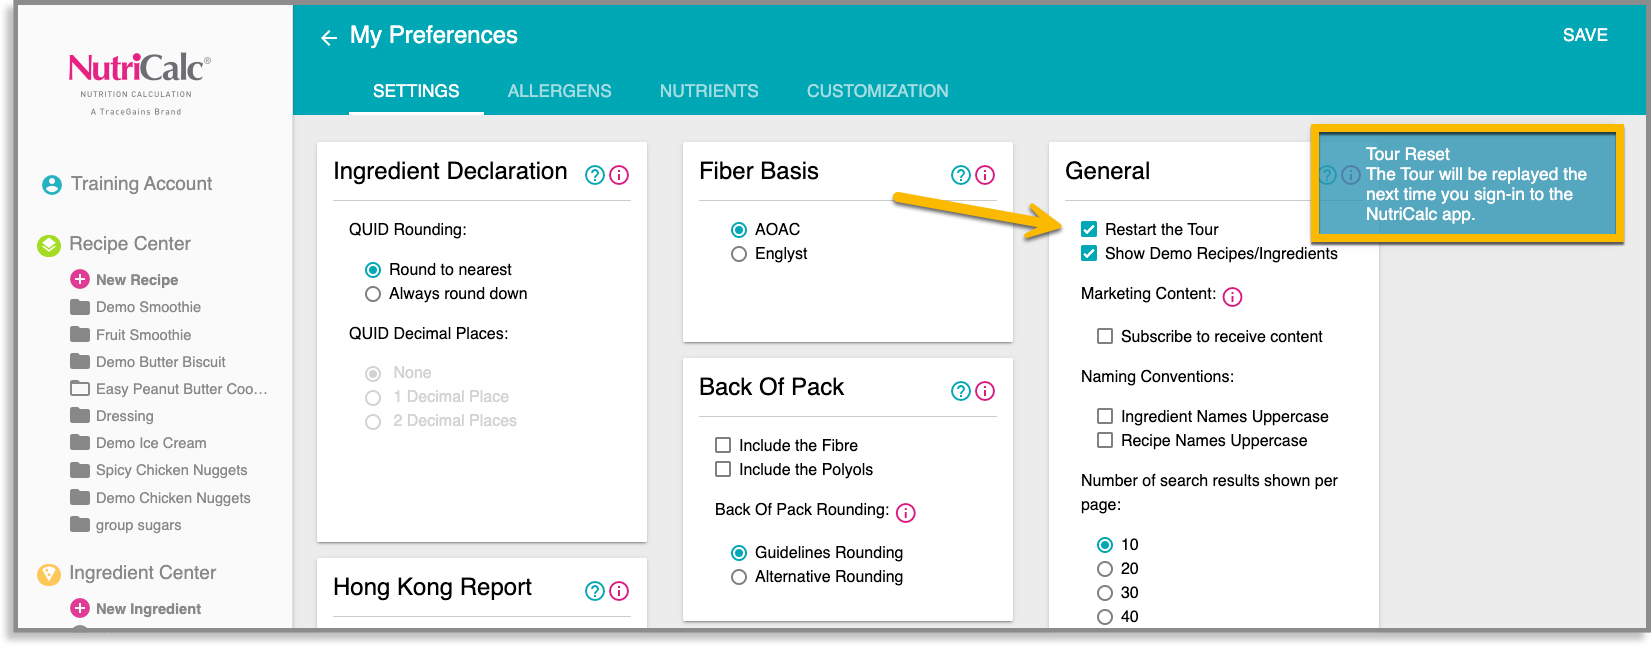Click the SAVE button
1651x646 pixels.
point(1585,35)
